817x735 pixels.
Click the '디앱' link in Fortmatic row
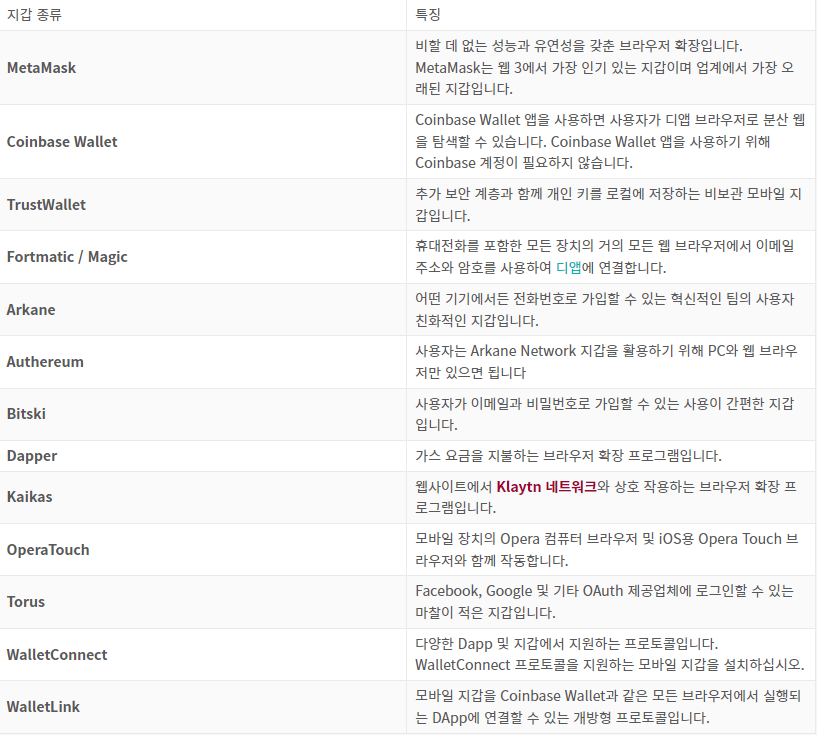point(568,268)
